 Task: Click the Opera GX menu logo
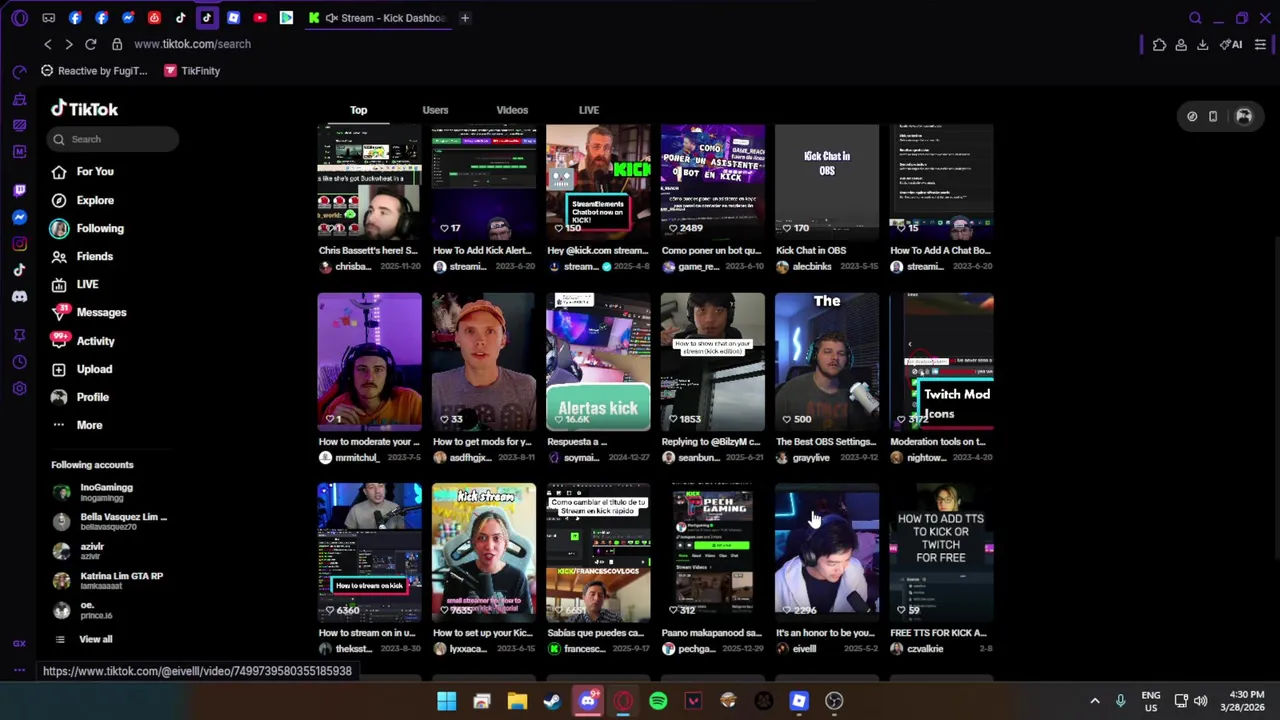click(19, 18)
